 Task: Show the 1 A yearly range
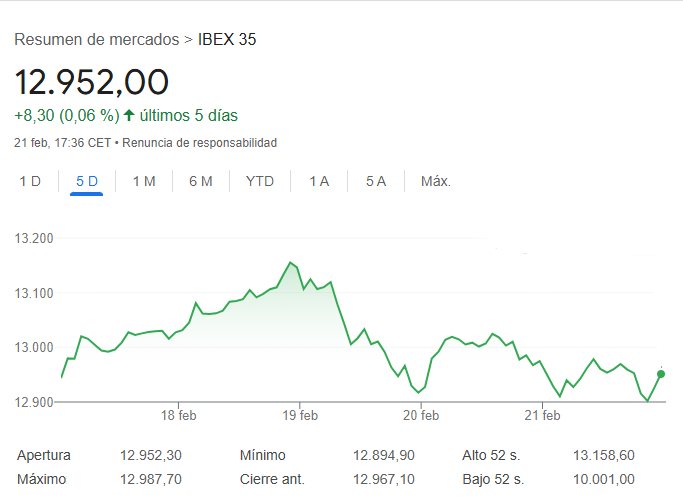pos(319,181)
